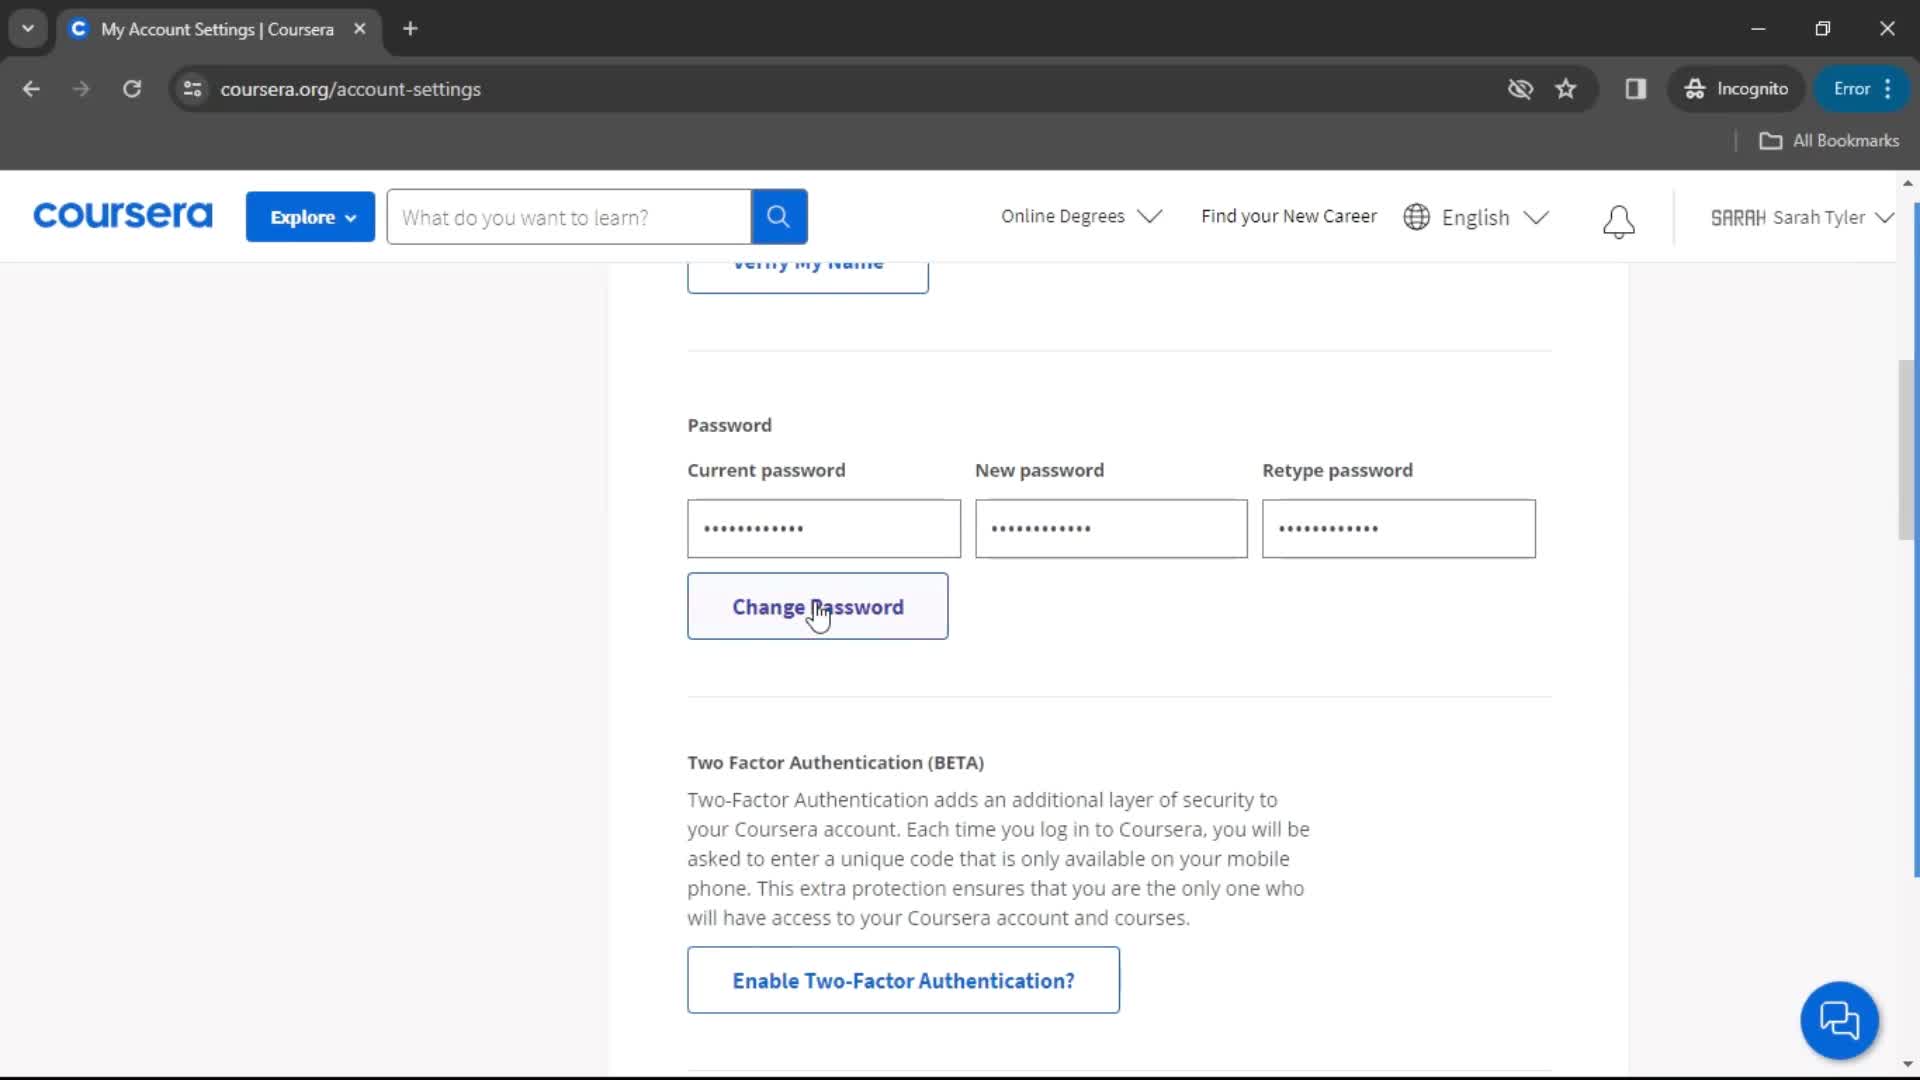Click the browser favorites star icon
This screenshot has width=1920, height=1080.
[x=1569, y=88]
